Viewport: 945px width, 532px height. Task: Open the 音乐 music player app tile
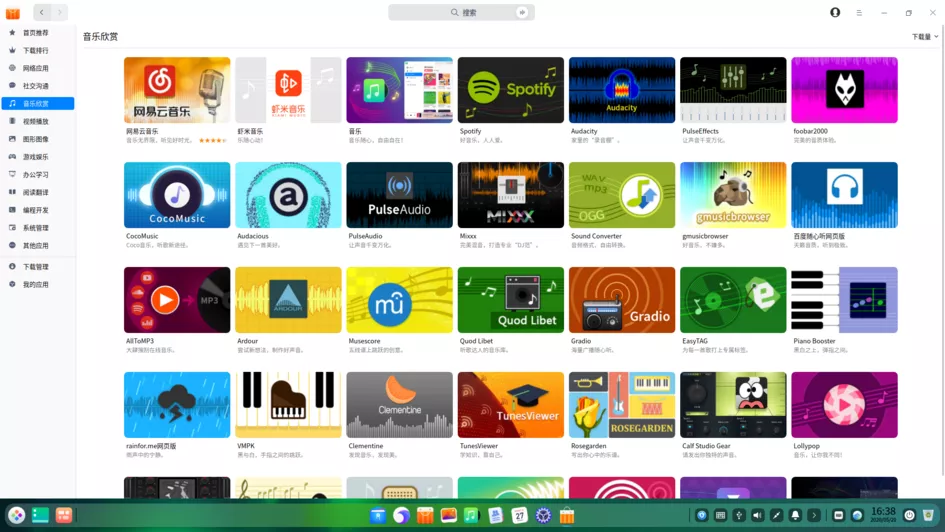400,90
